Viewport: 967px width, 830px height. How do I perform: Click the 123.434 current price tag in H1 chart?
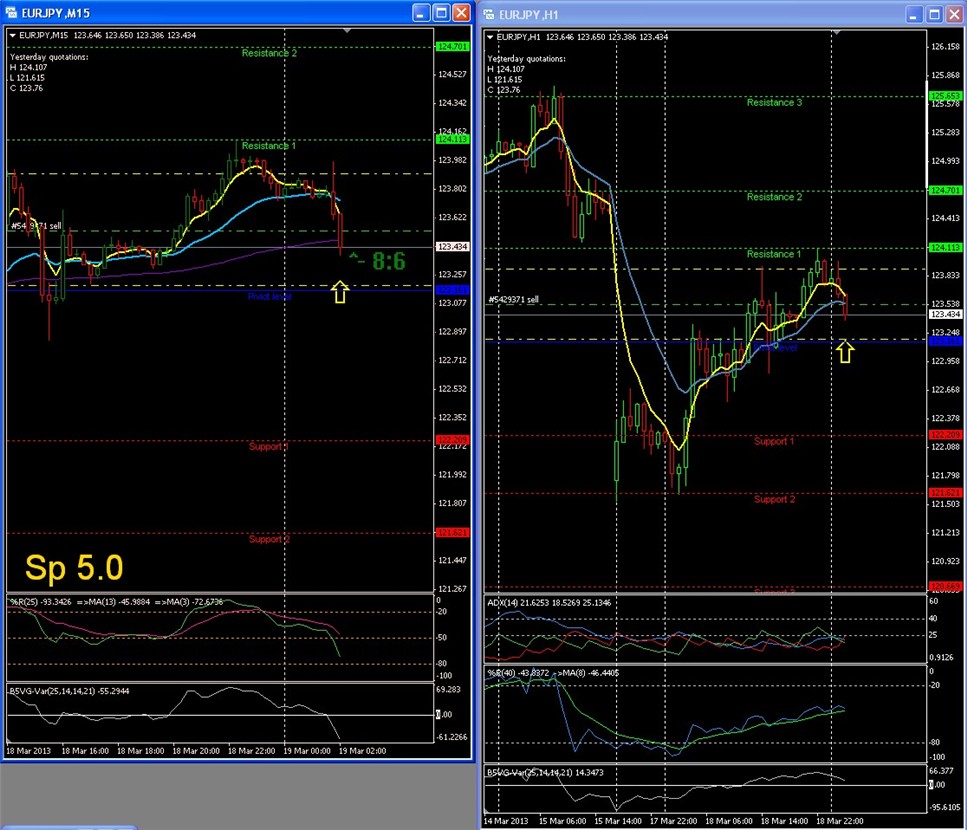point(945,314)
